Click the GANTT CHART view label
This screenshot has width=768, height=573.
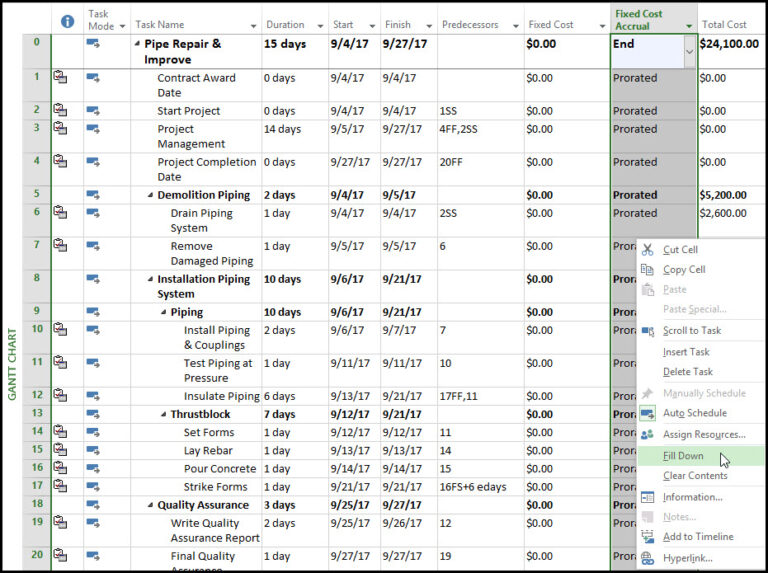(x=12, y=364)
